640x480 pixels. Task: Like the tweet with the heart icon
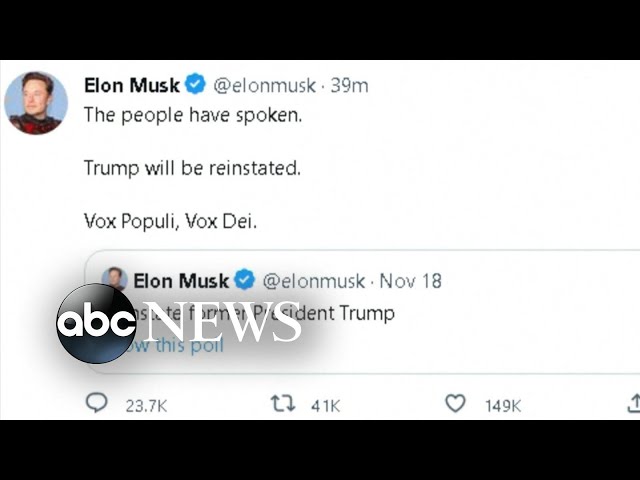[455, 403]
